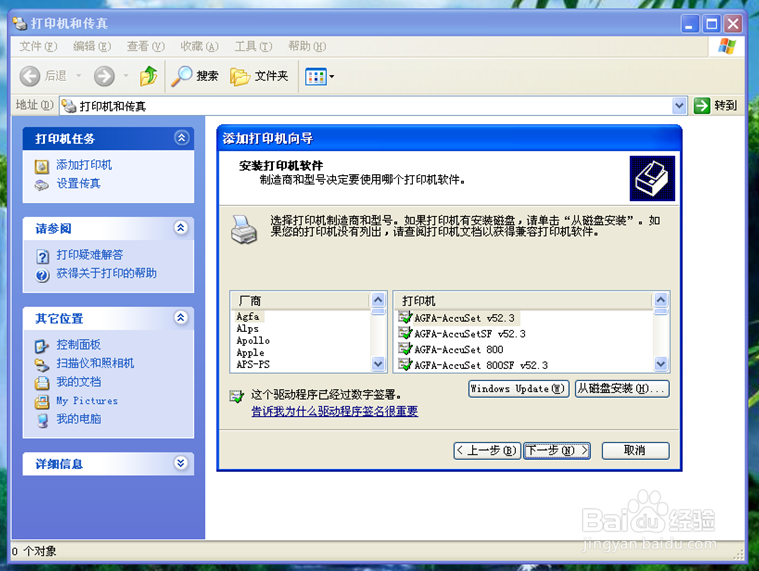Click the 添加打印机 icon
759x571 pixels.
point(42,166)
